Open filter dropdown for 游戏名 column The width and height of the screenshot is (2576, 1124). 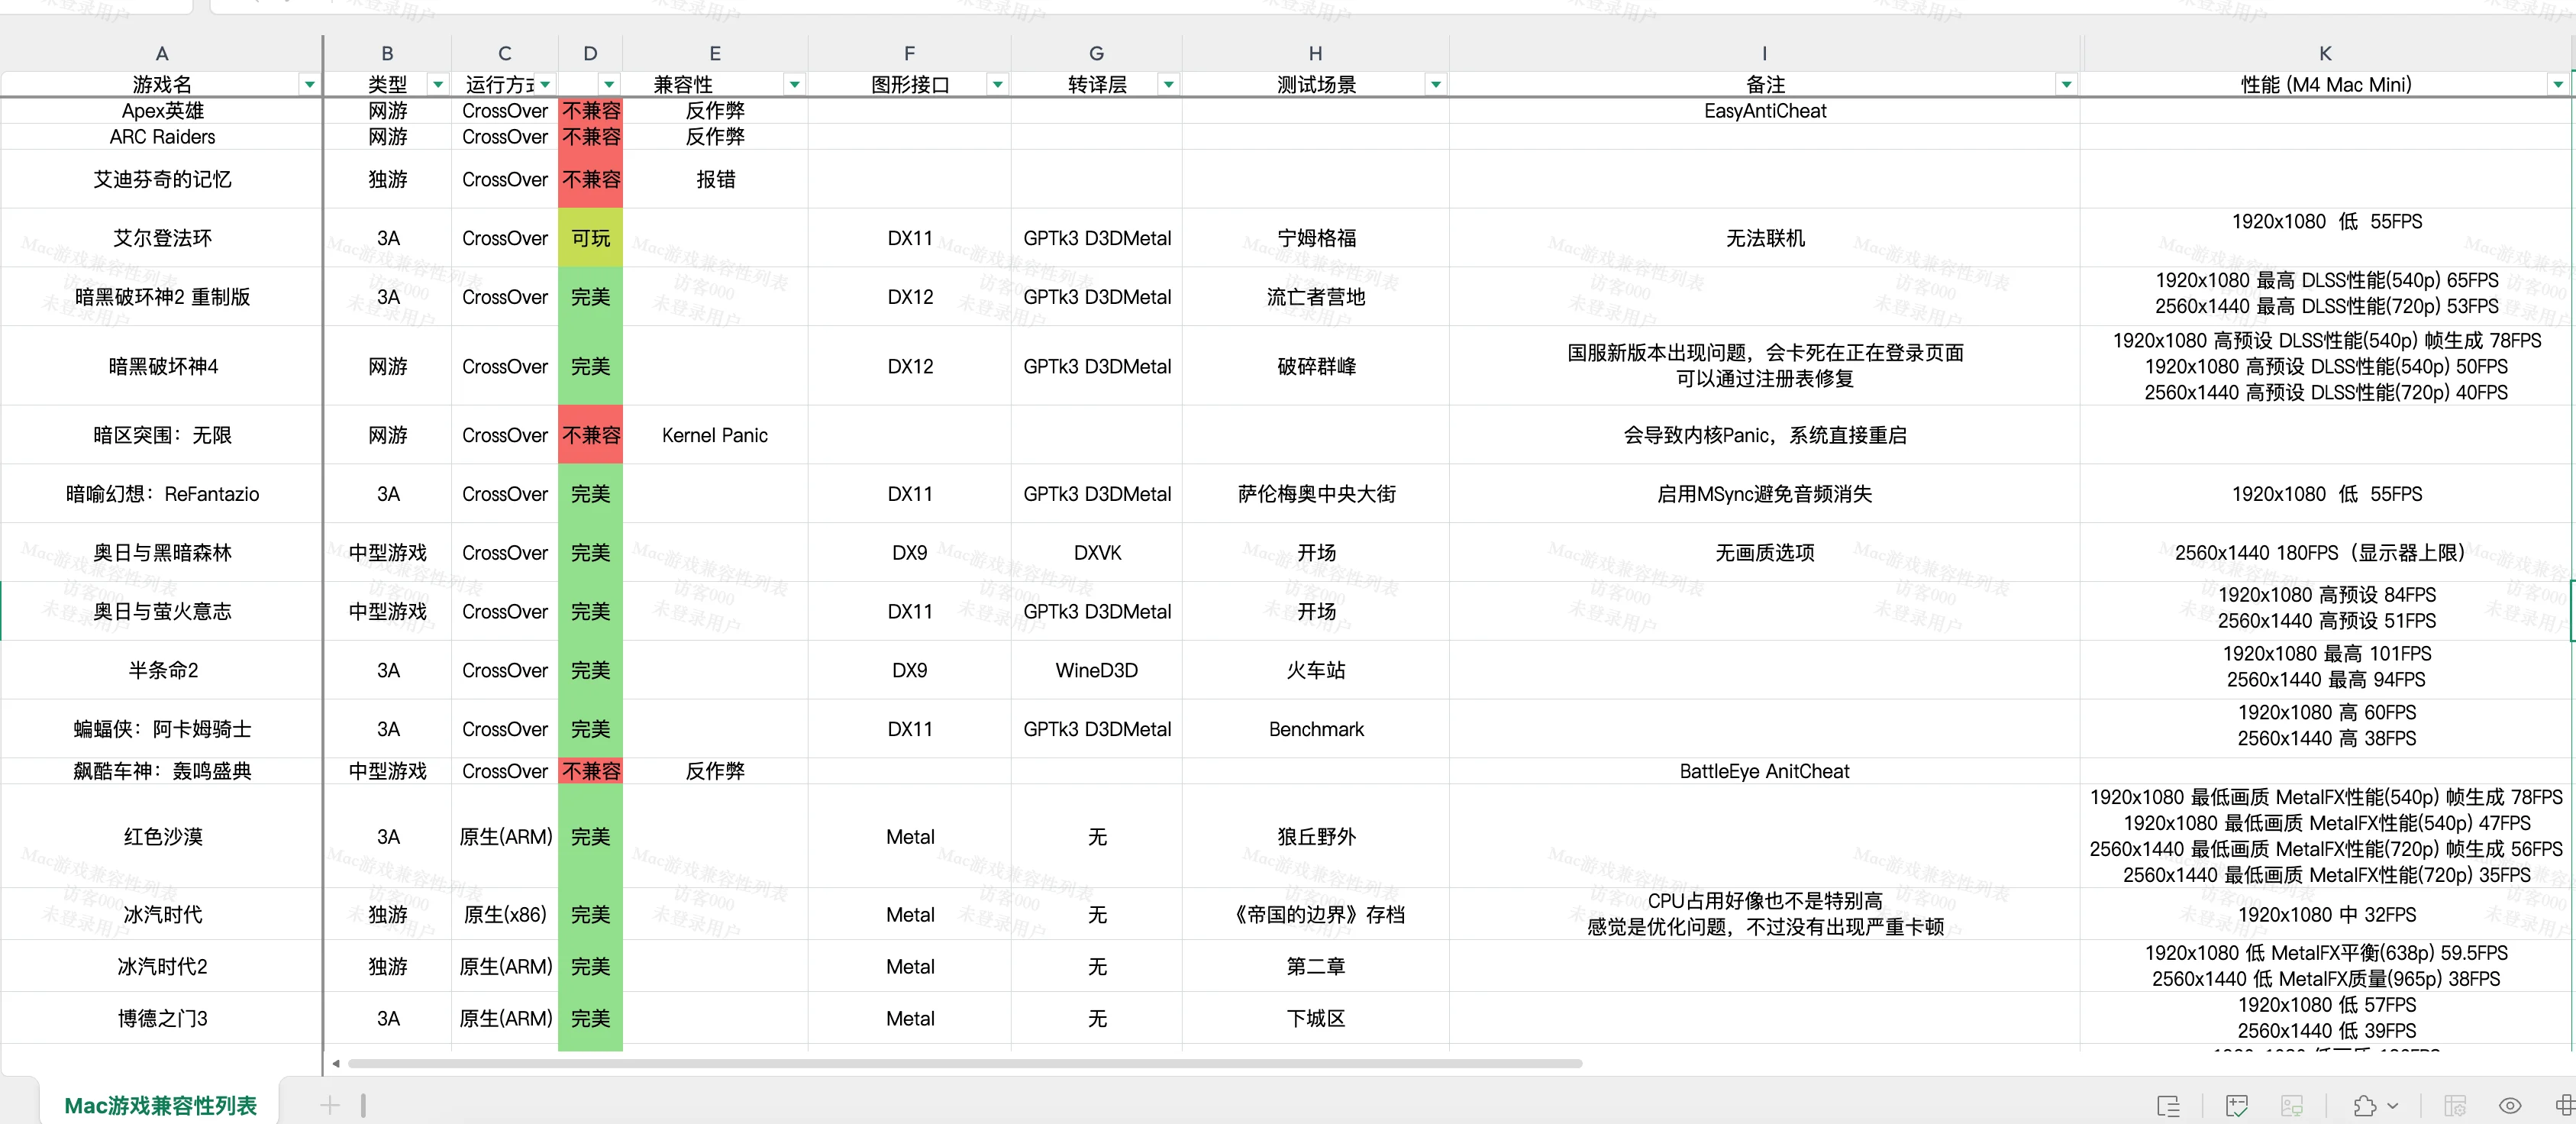pyautogui.click(x=309, y=85)
